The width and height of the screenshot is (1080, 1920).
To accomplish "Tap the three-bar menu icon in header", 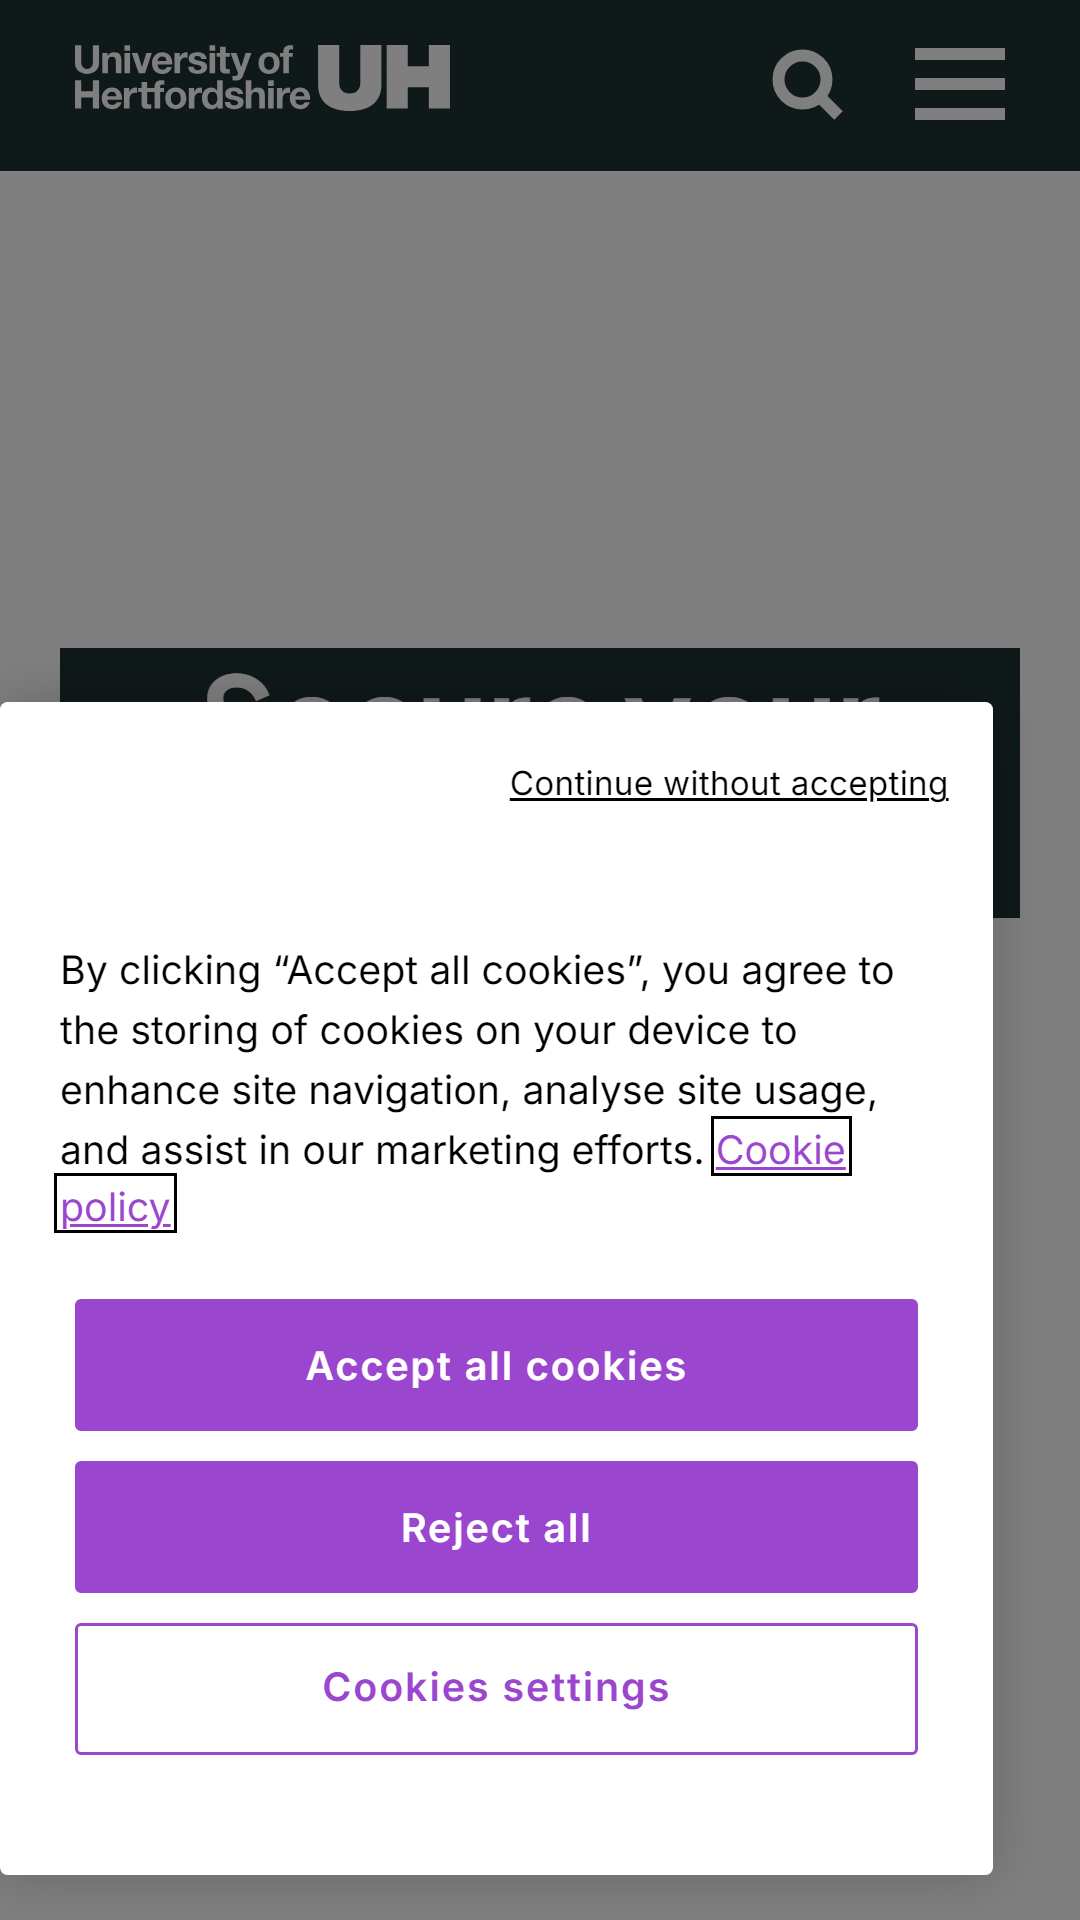I will coord(960,84).
